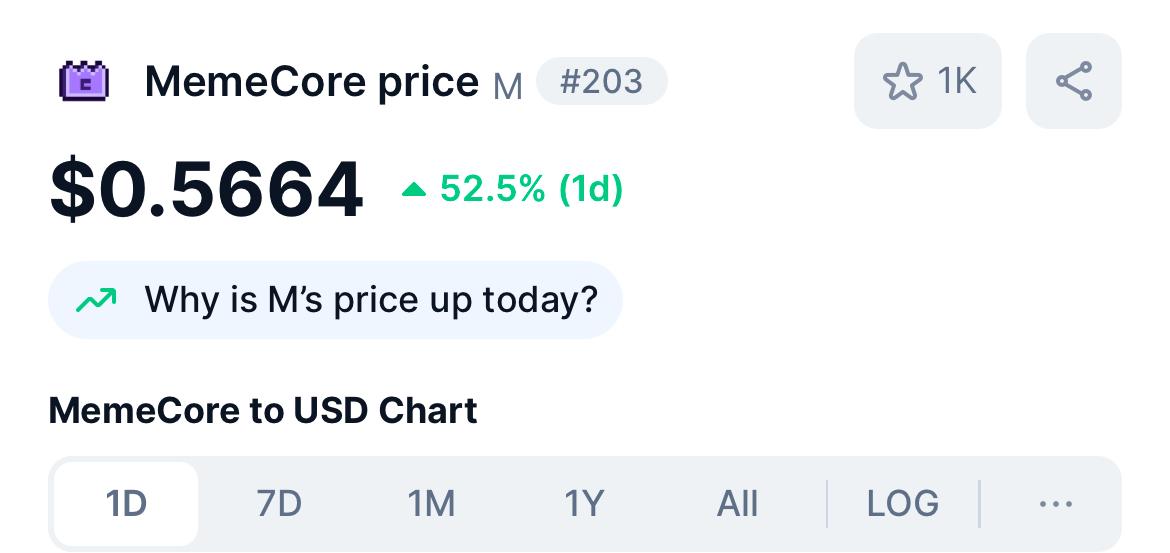Screen dimensions: 1170x553
Task: Switch to the 7D chart range
Action: [x=279, y=503]
